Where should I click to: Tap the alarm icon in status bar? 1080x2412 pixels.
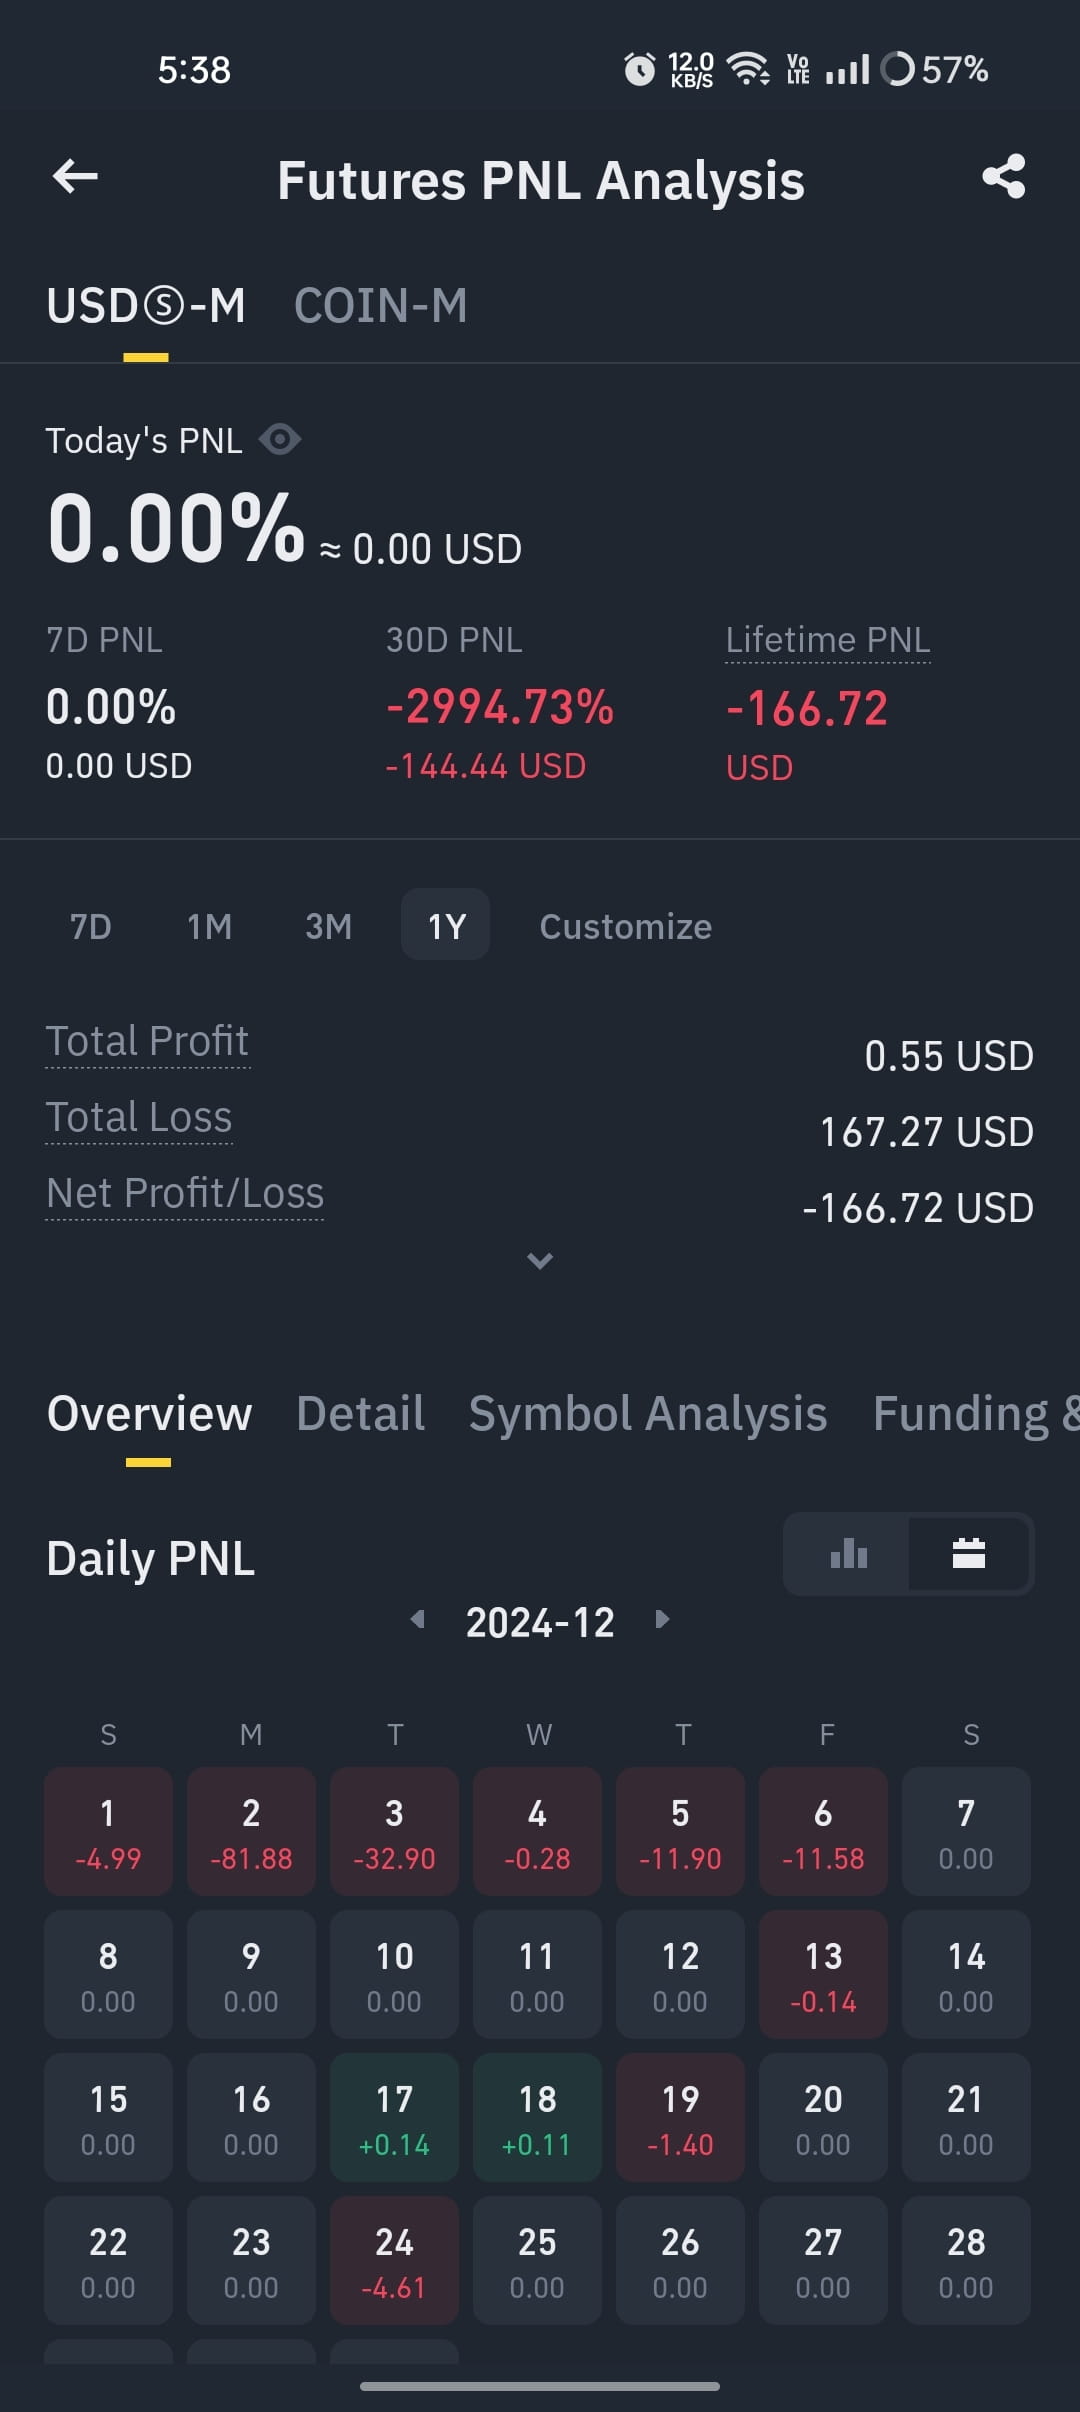pyautogui.click(x=640, y=69)
